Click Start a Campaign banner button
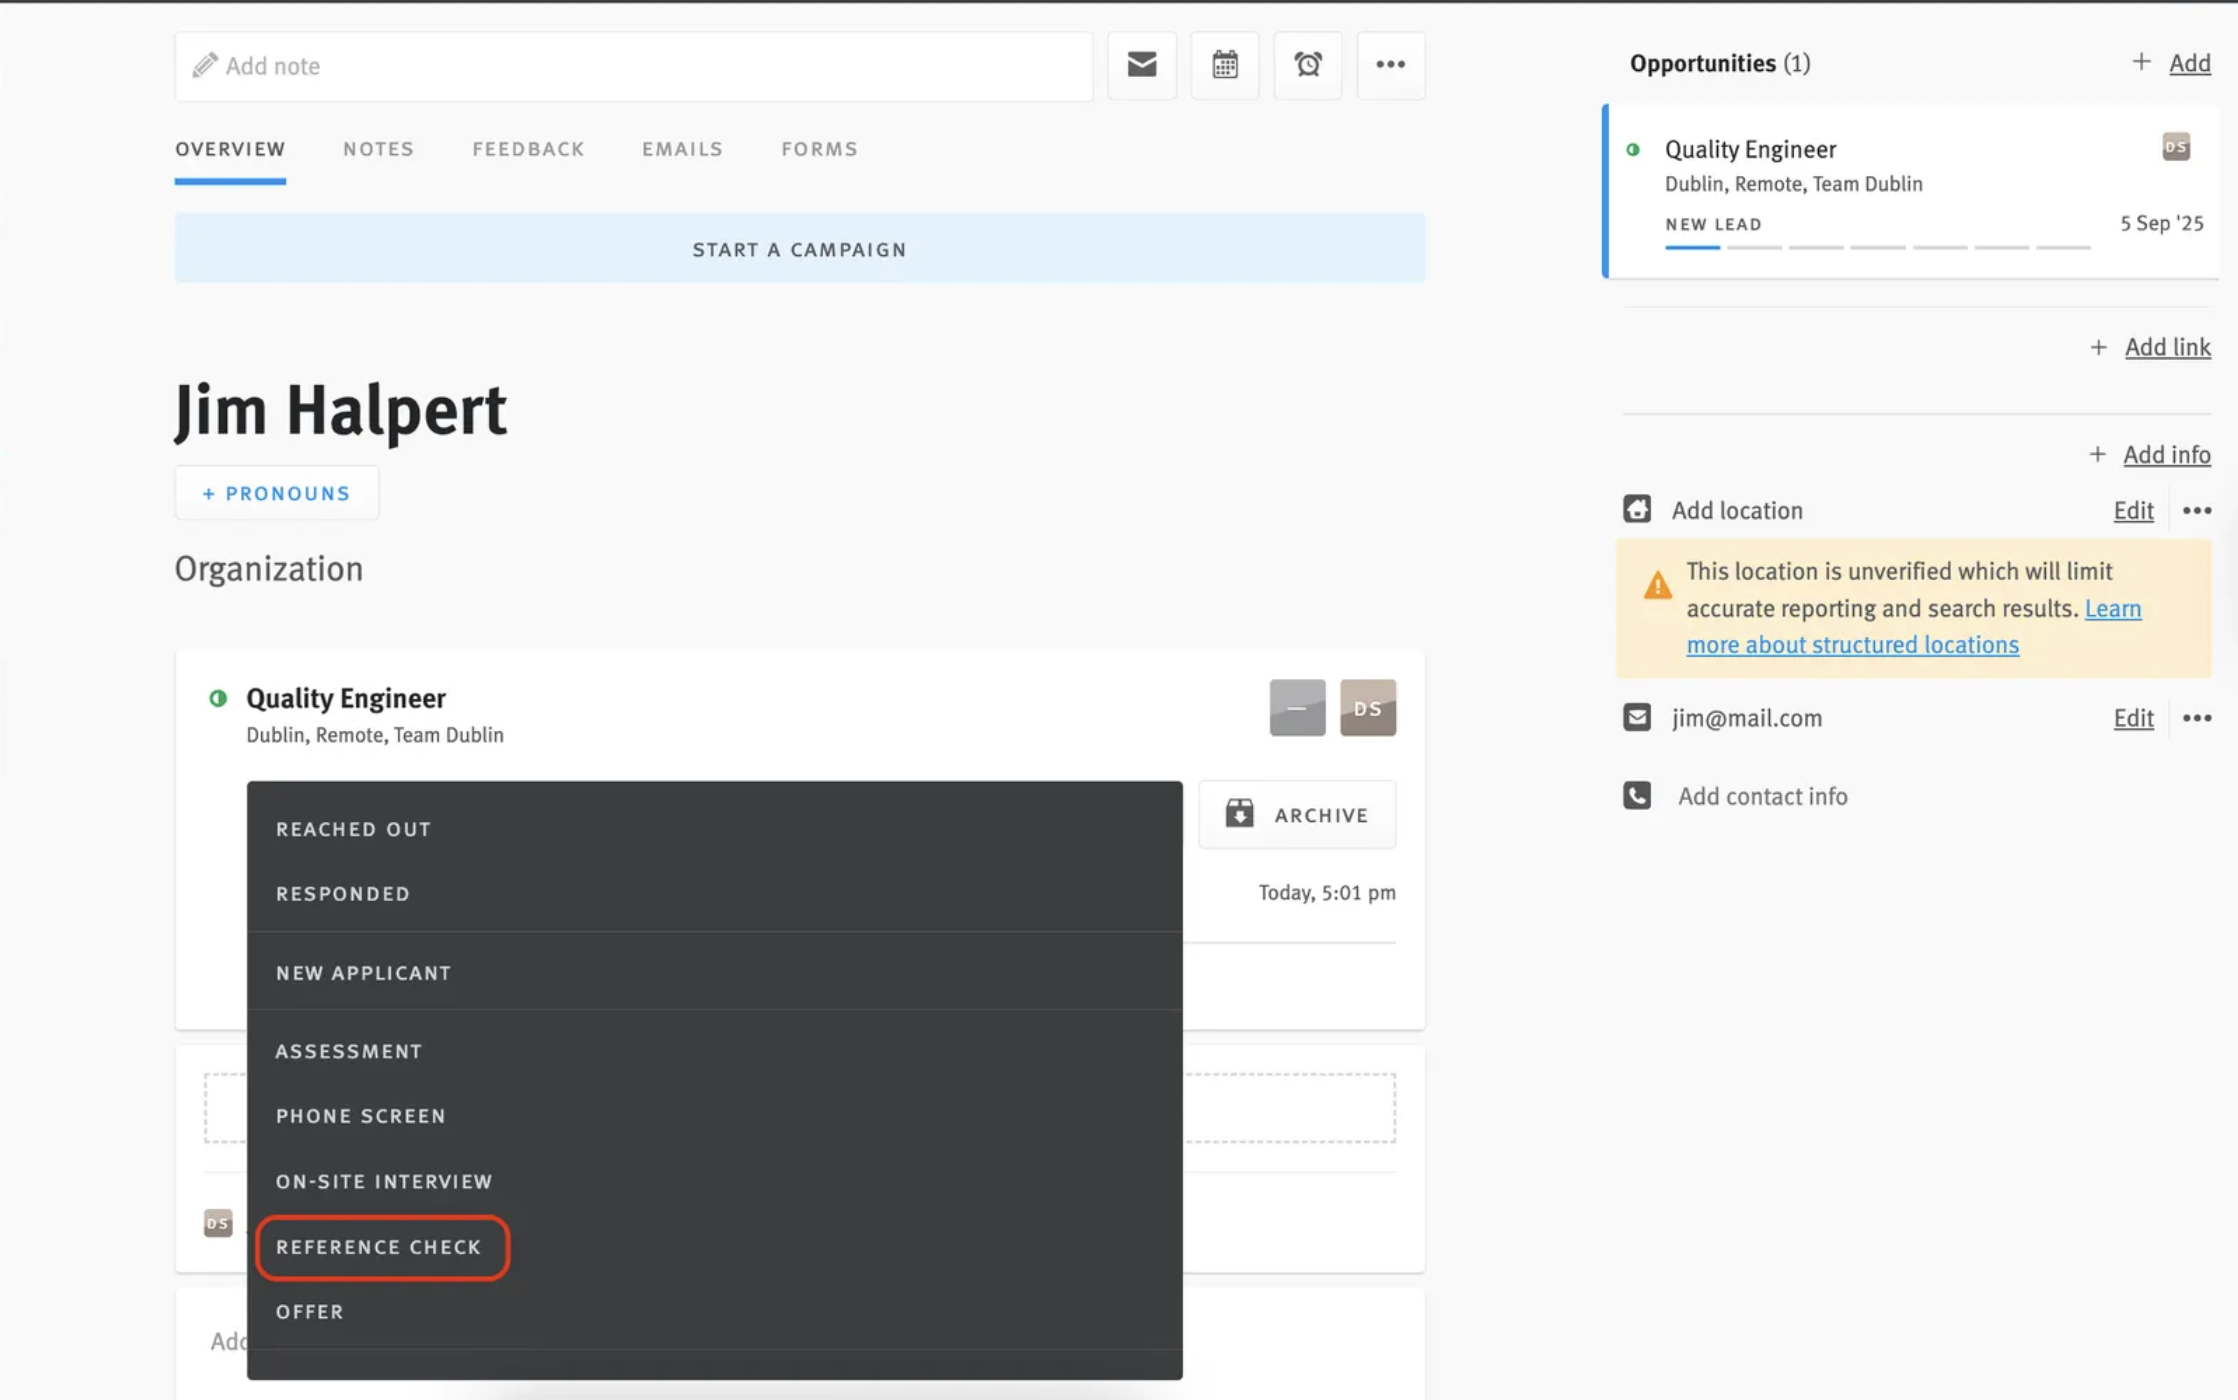 click(799, 249)
